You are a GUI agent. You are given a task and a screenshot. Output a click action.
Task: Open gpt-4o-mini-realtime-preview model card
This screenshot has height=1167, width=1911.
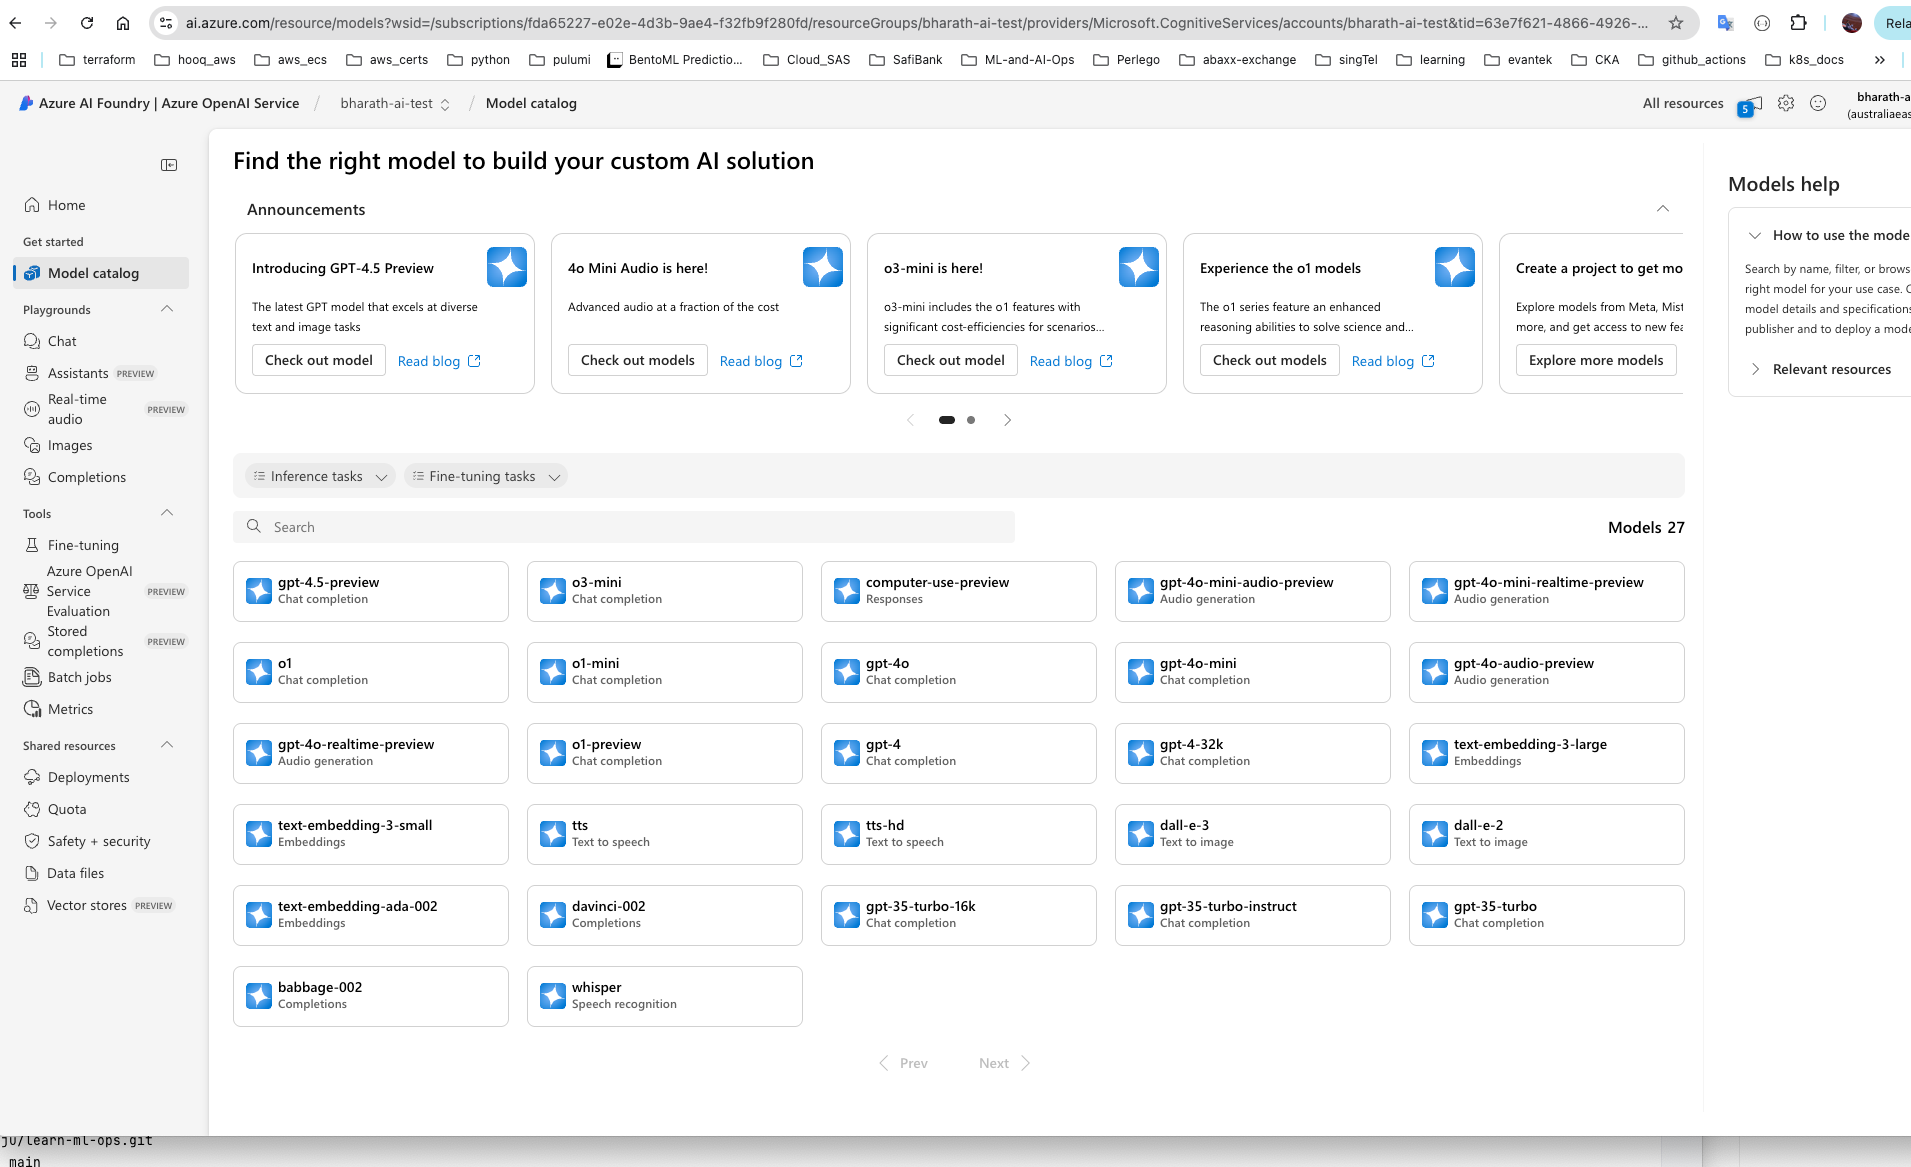point(1547,591)
